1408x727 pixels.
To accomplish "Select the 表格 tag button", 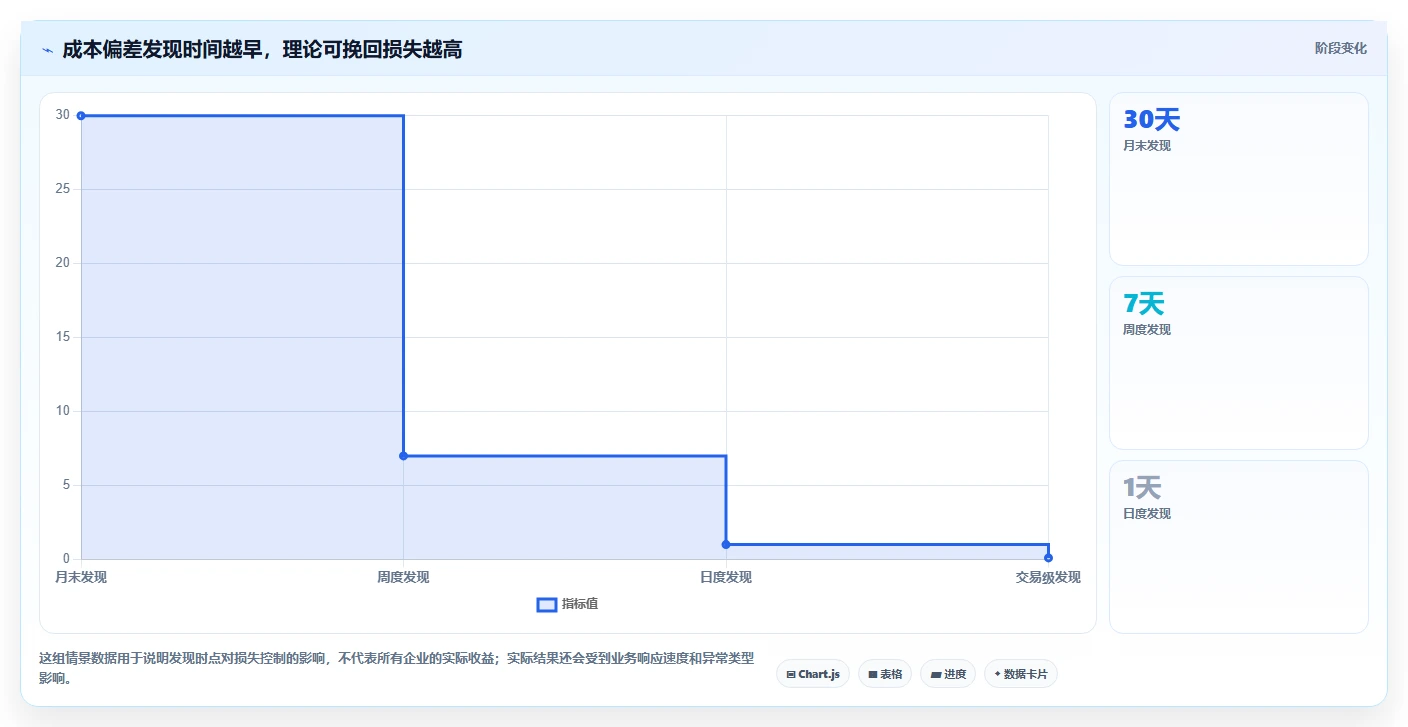I will 885,674.
